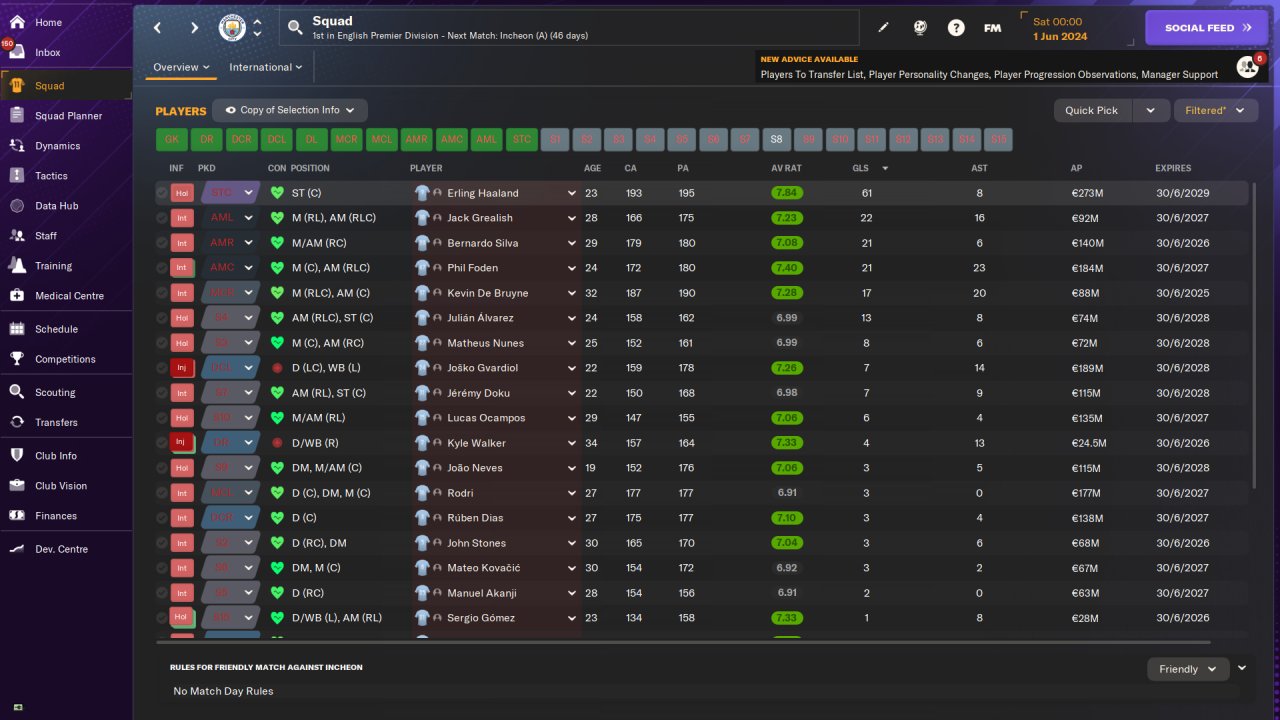Open the Overview tab menu

(181, 67)
